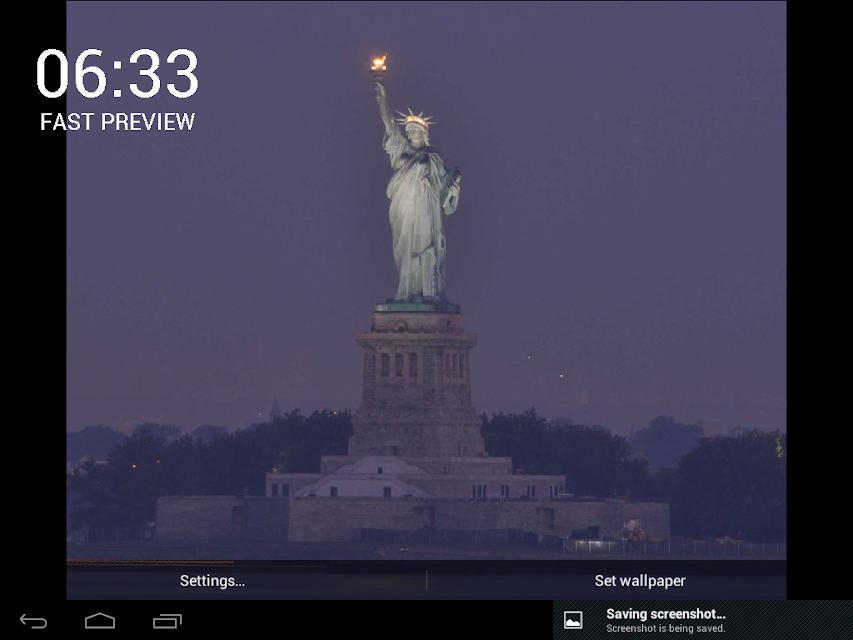Open the live wallpaper Settings...
853x640 pixels.
click(x=213, y=581)
